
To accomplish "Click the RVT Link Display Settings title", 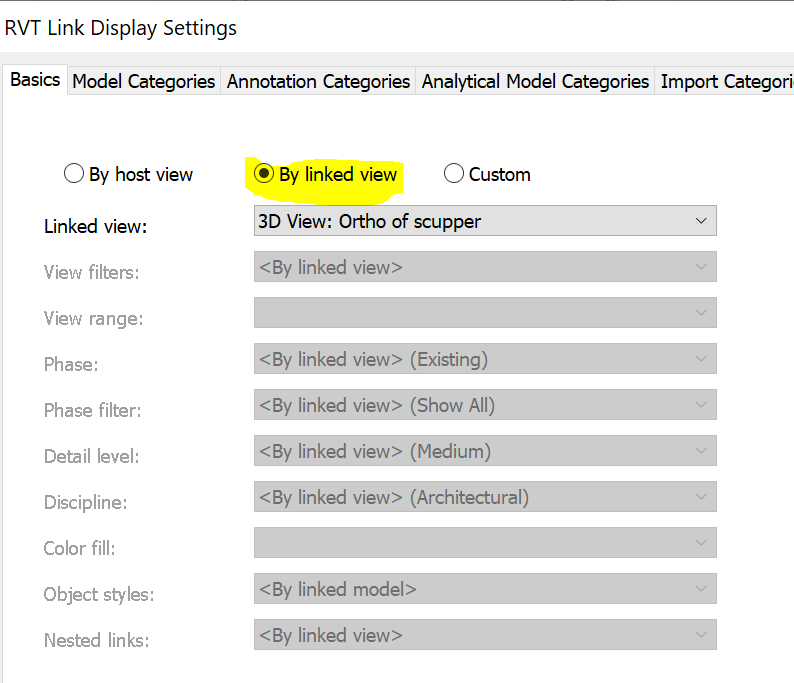I will point(121,28).
